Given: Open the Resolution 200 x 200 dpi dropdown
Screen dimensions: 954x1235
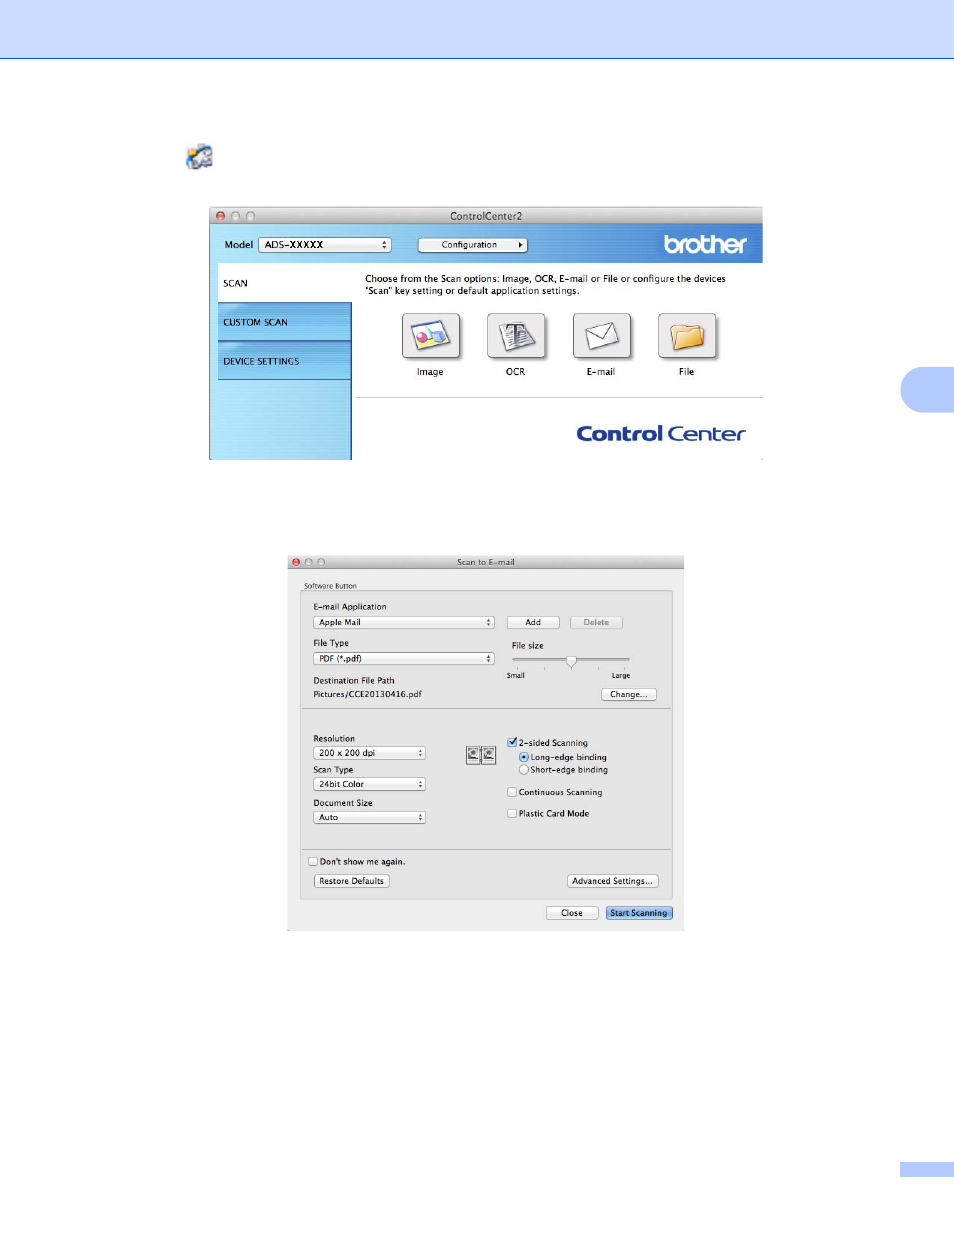Looking at the screenshot, I should tap(369, 753).
